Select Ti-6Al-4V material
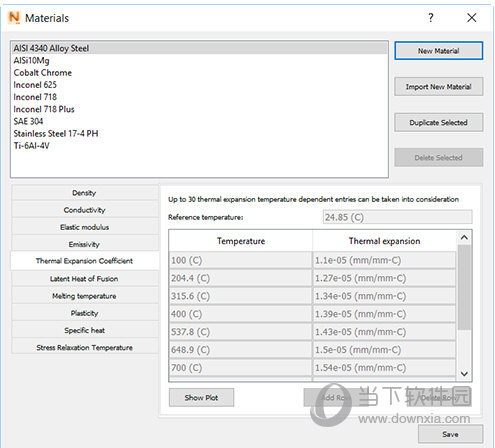The image size is (495, 448). (200, 146)
